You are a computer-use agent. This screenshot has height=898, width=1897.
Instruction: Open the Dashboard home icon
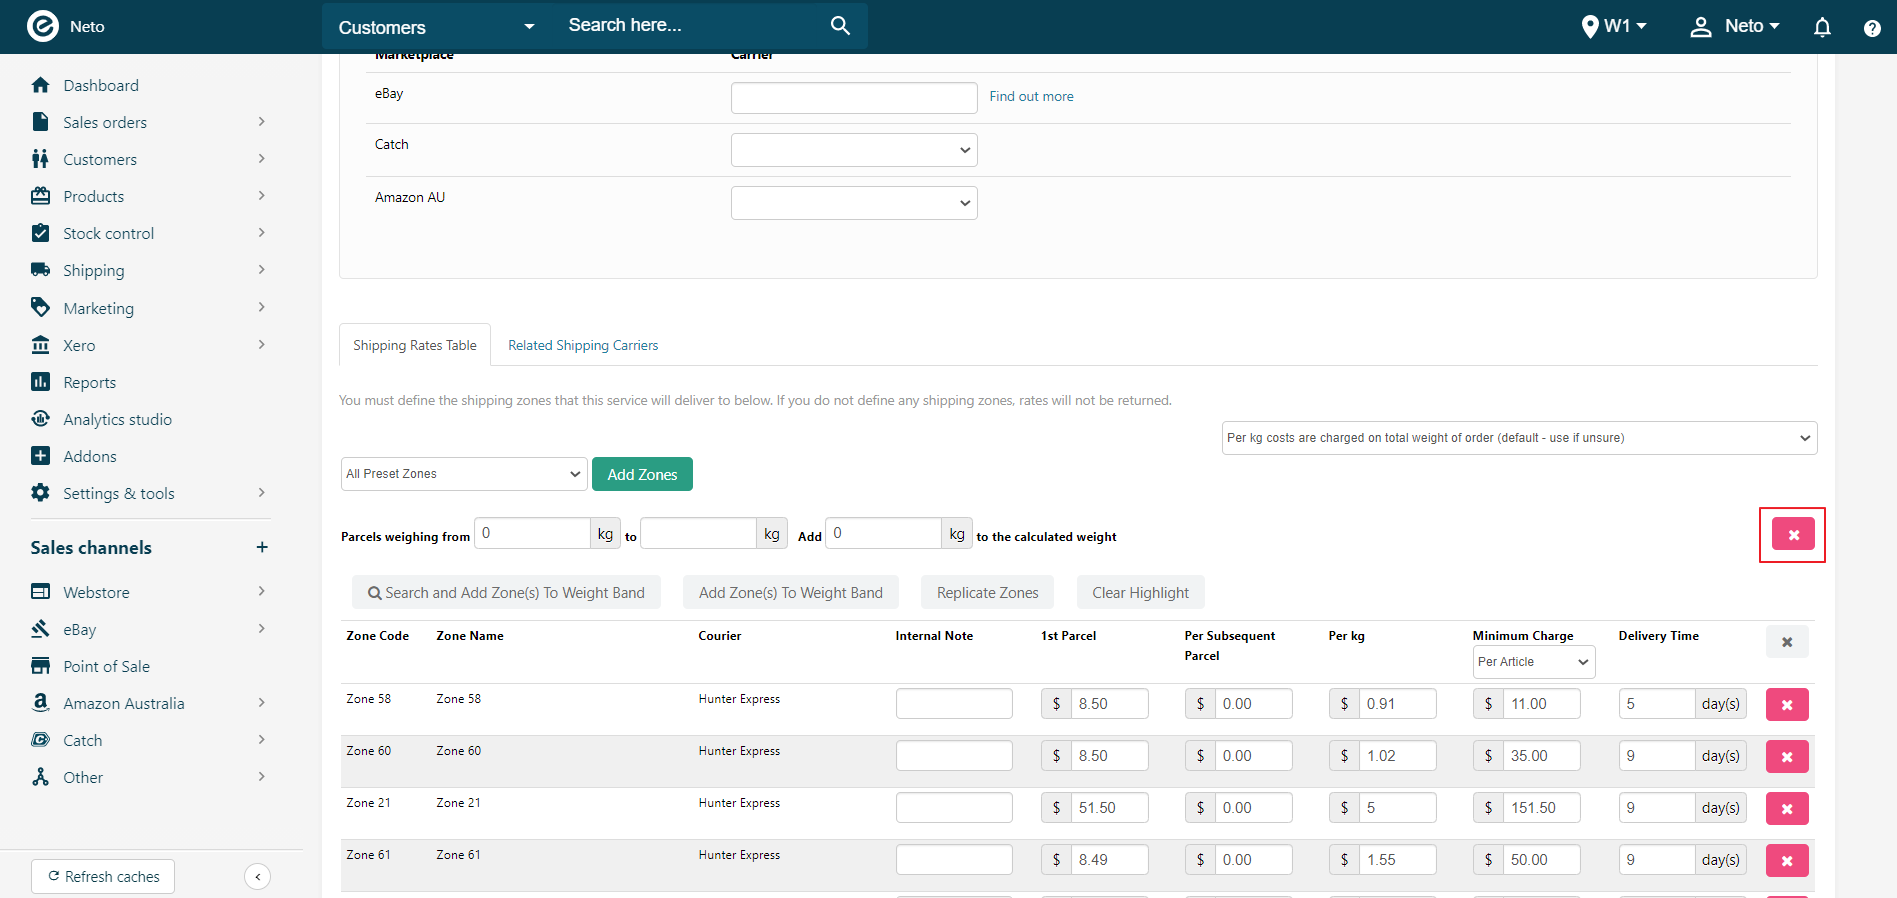tap(40, 85)
